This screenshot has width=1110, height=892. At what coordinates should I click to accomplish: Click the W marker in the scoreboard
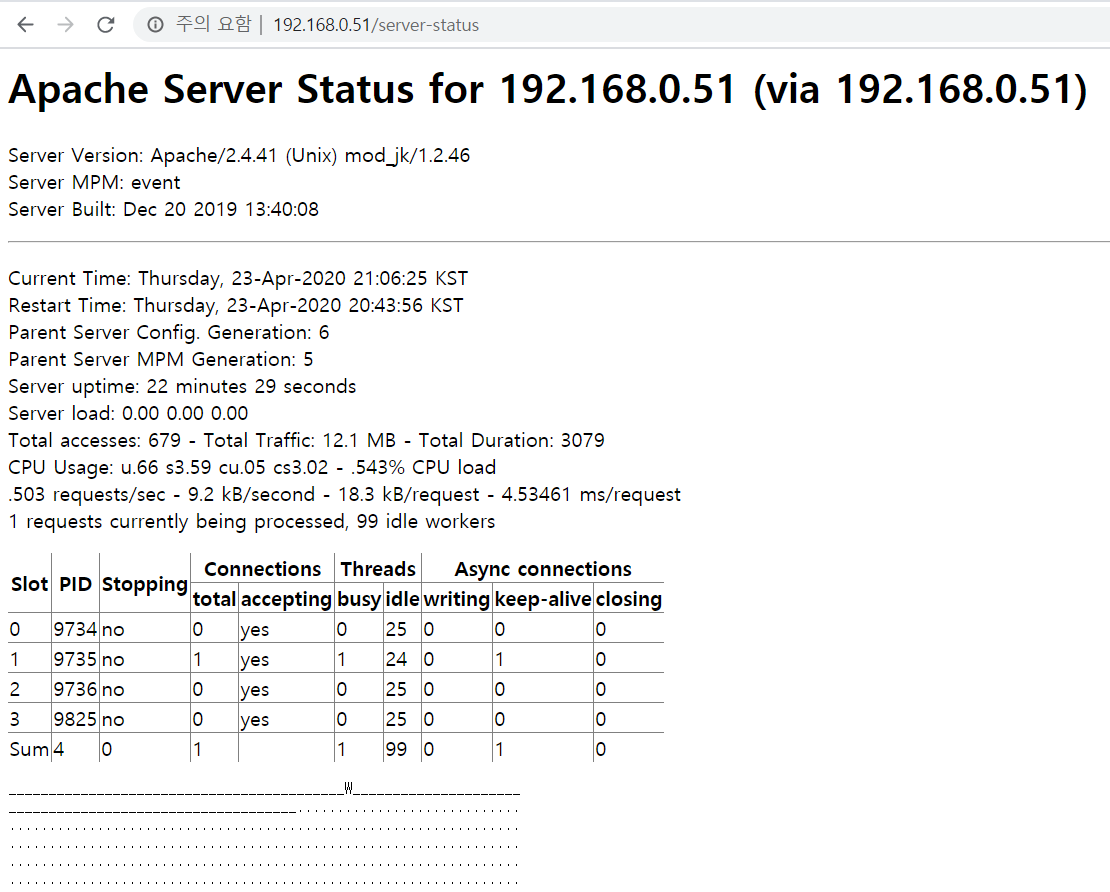point(348,787)
